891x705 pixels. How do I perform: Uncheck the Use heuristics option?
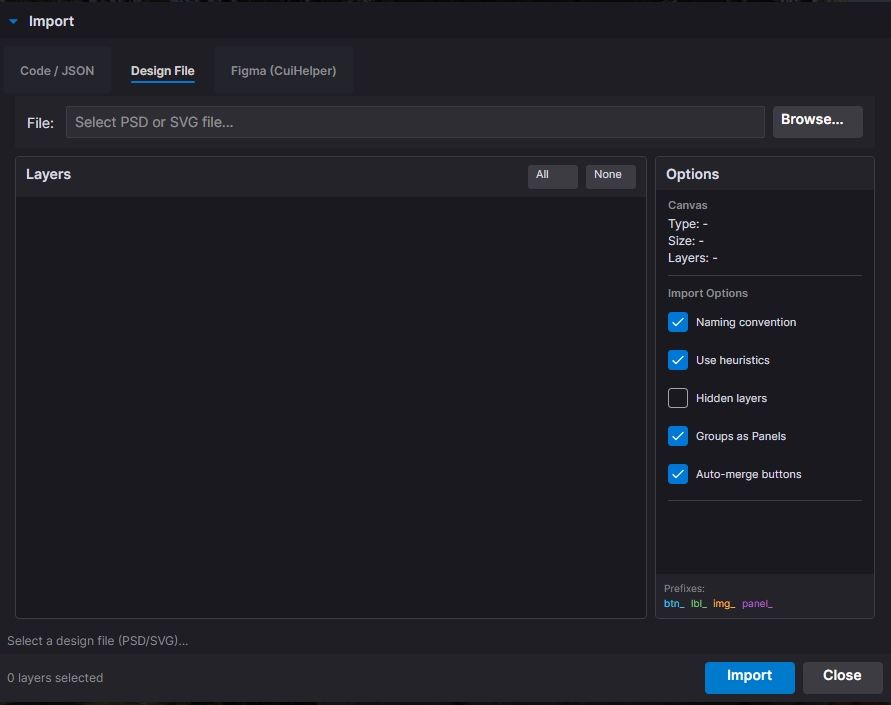(678, 360)
